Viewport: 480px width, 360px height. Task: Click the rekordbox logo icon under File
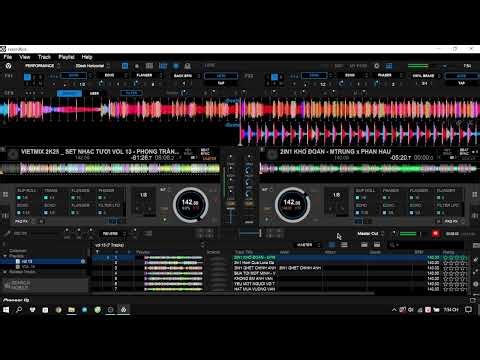pos(8,66)
